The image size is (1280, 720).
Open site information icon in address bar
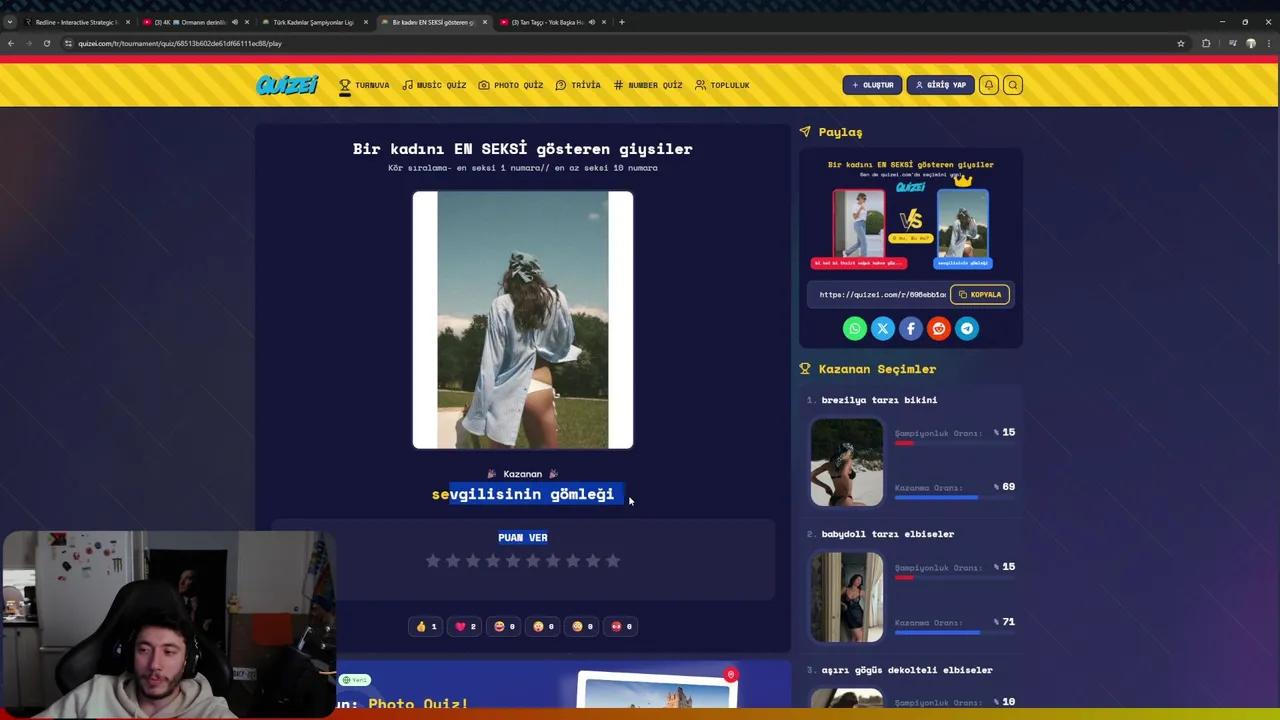pyautogui.click(x=68, y=43)
